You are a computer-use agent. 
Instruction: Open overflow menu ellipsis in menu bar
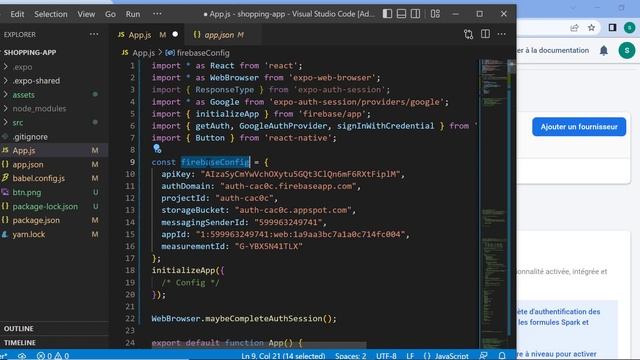pyautogui.click(x=157, y=14)
